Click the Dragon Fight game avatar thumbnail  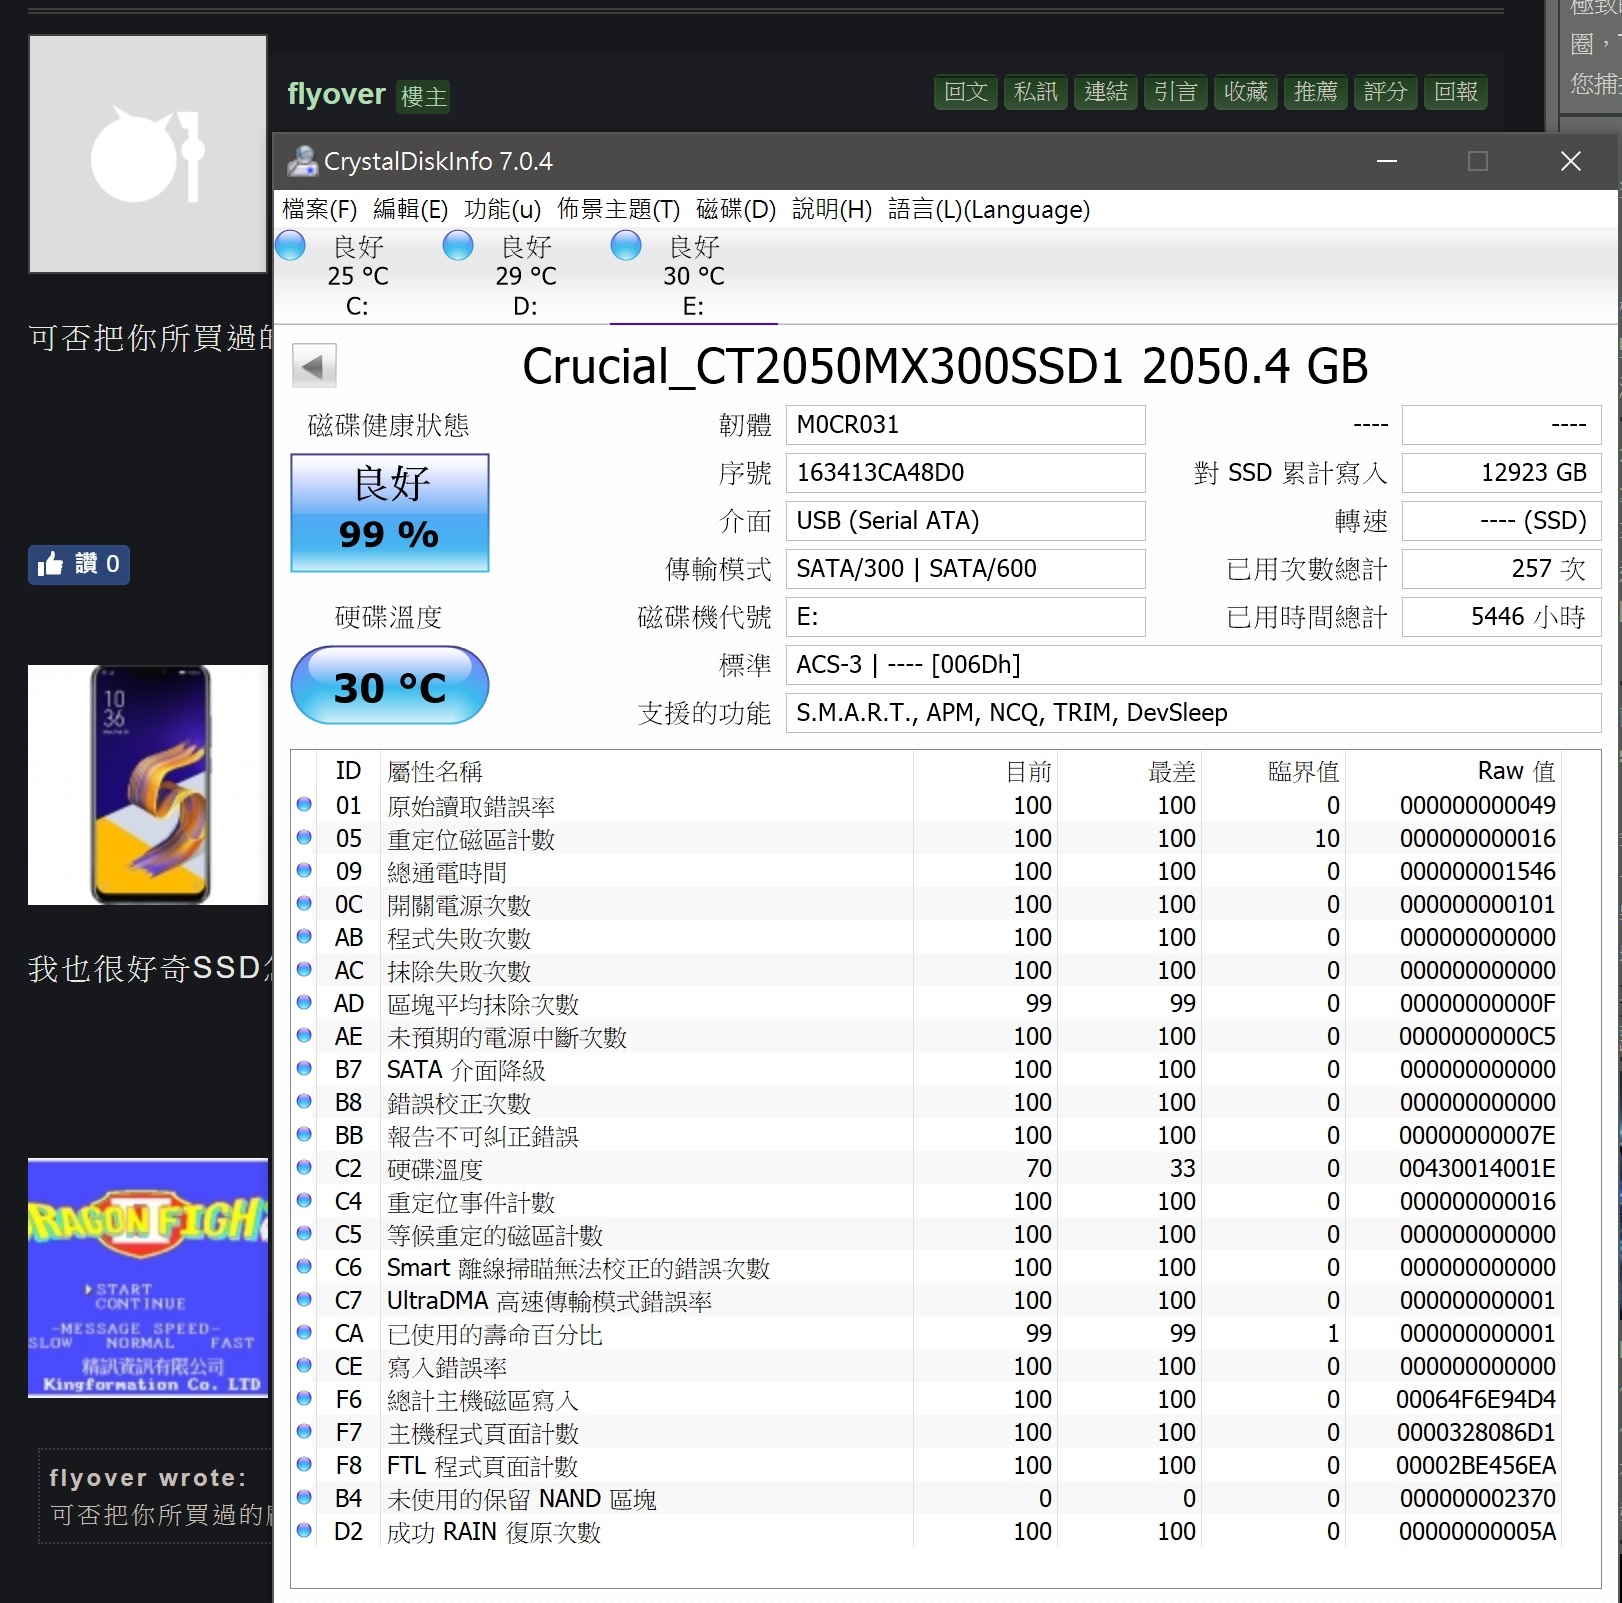(x=148, y=1278)
